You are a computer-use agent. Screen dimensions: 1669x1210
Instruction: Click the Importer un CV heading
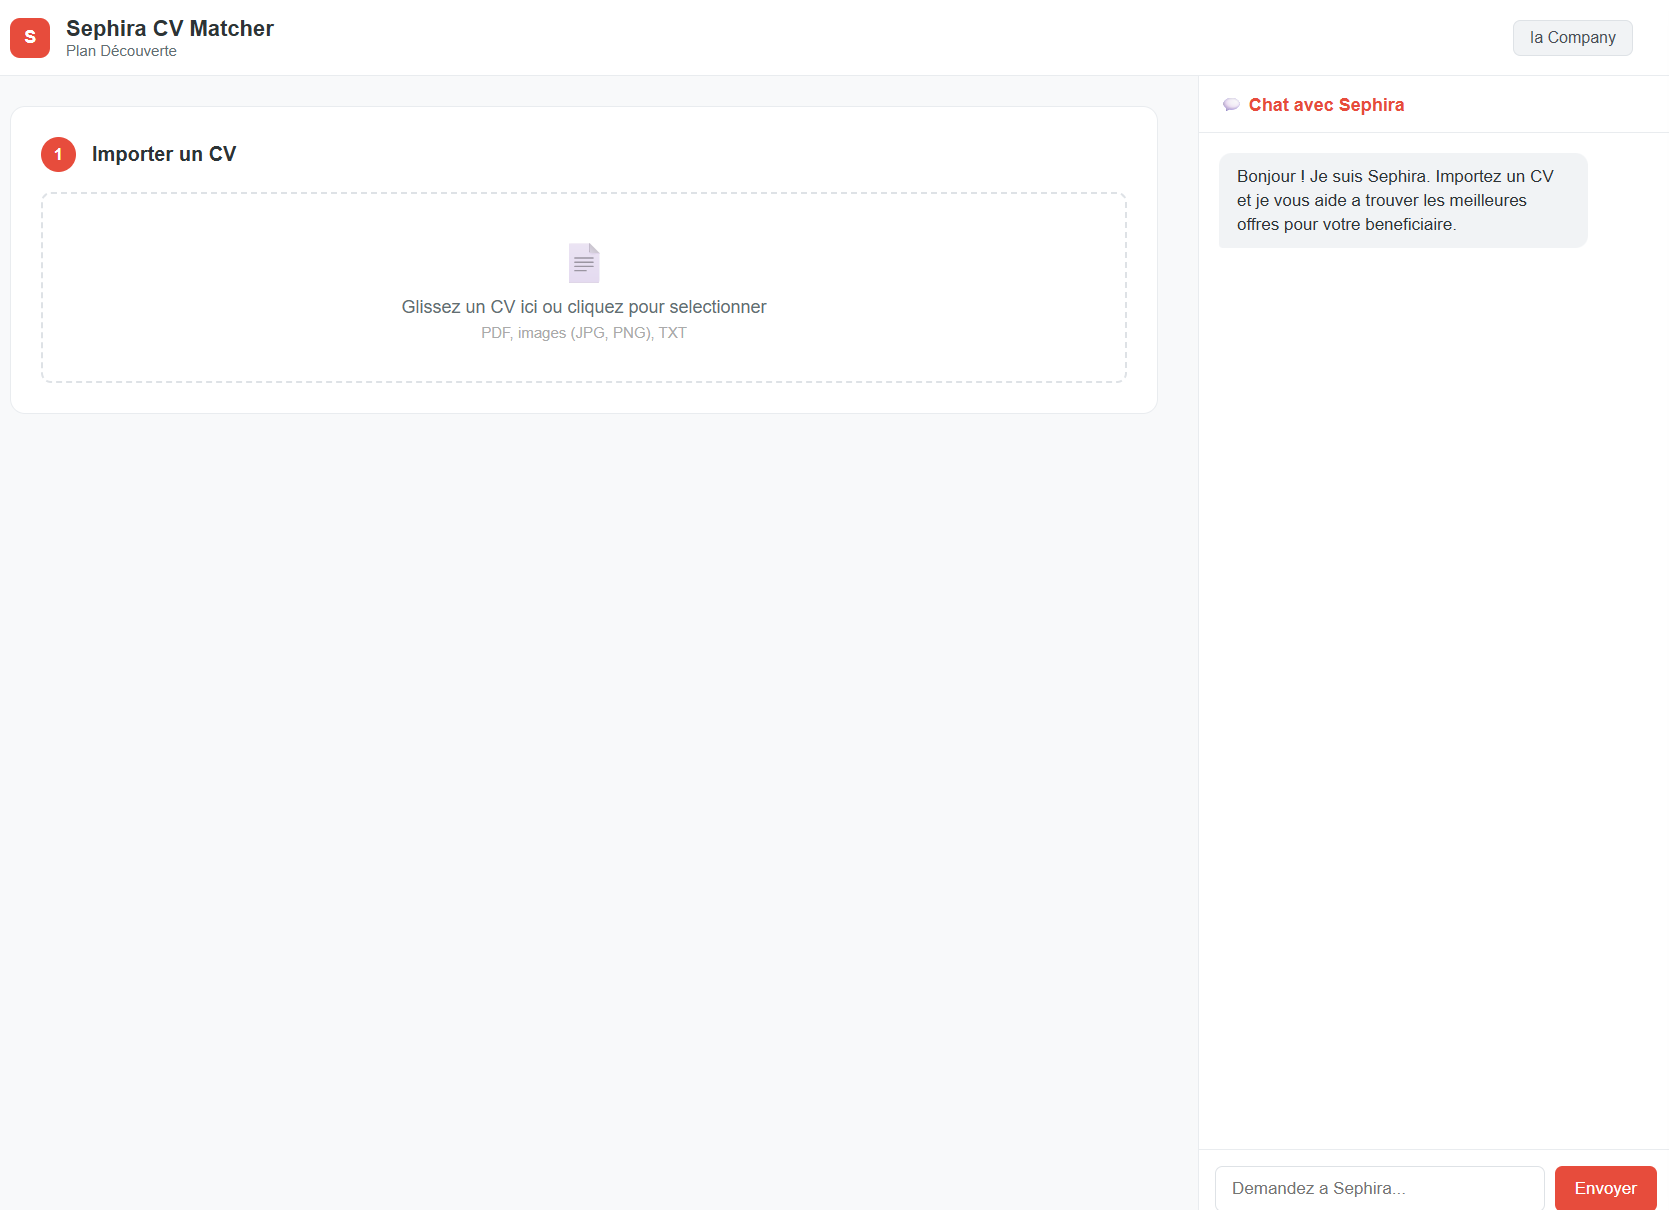coord(164,154)
